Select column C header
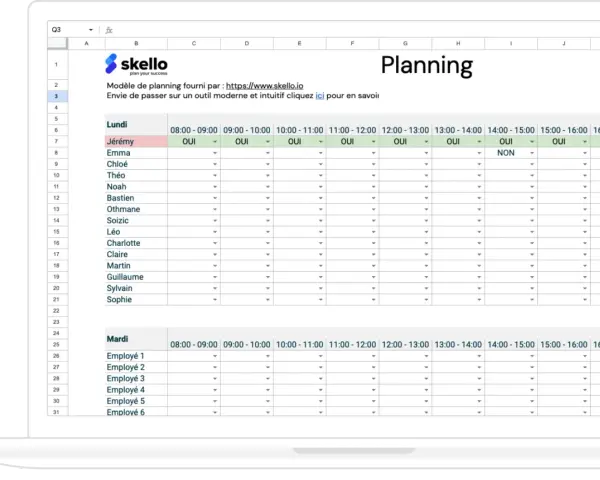 click(x=194, y=43)
